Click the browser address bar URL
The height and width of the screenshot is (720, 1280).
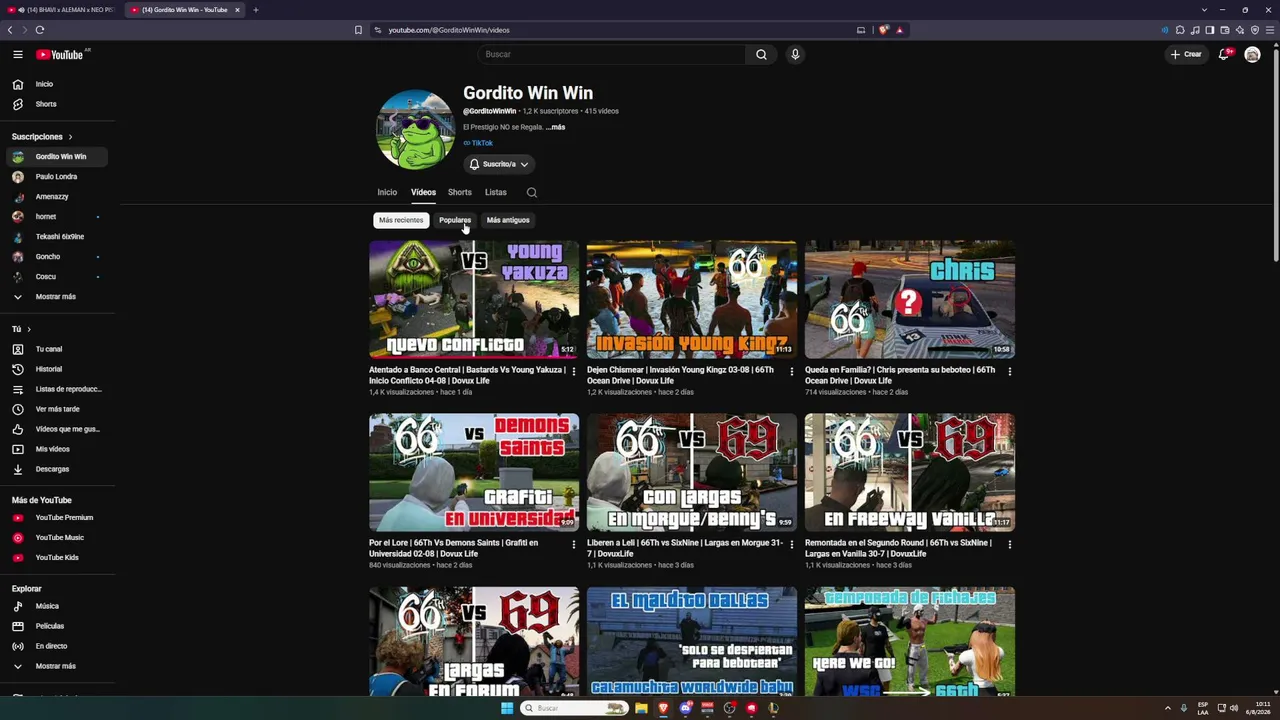point(449,30)
